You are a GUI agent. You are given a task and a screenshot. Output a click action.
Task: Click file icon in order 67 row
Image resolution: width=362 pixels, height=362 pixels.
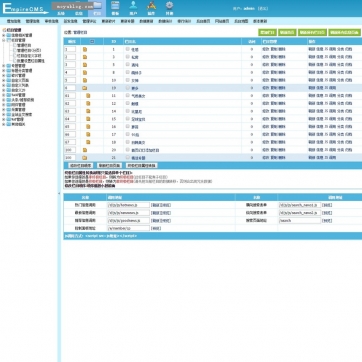(88, 142)
